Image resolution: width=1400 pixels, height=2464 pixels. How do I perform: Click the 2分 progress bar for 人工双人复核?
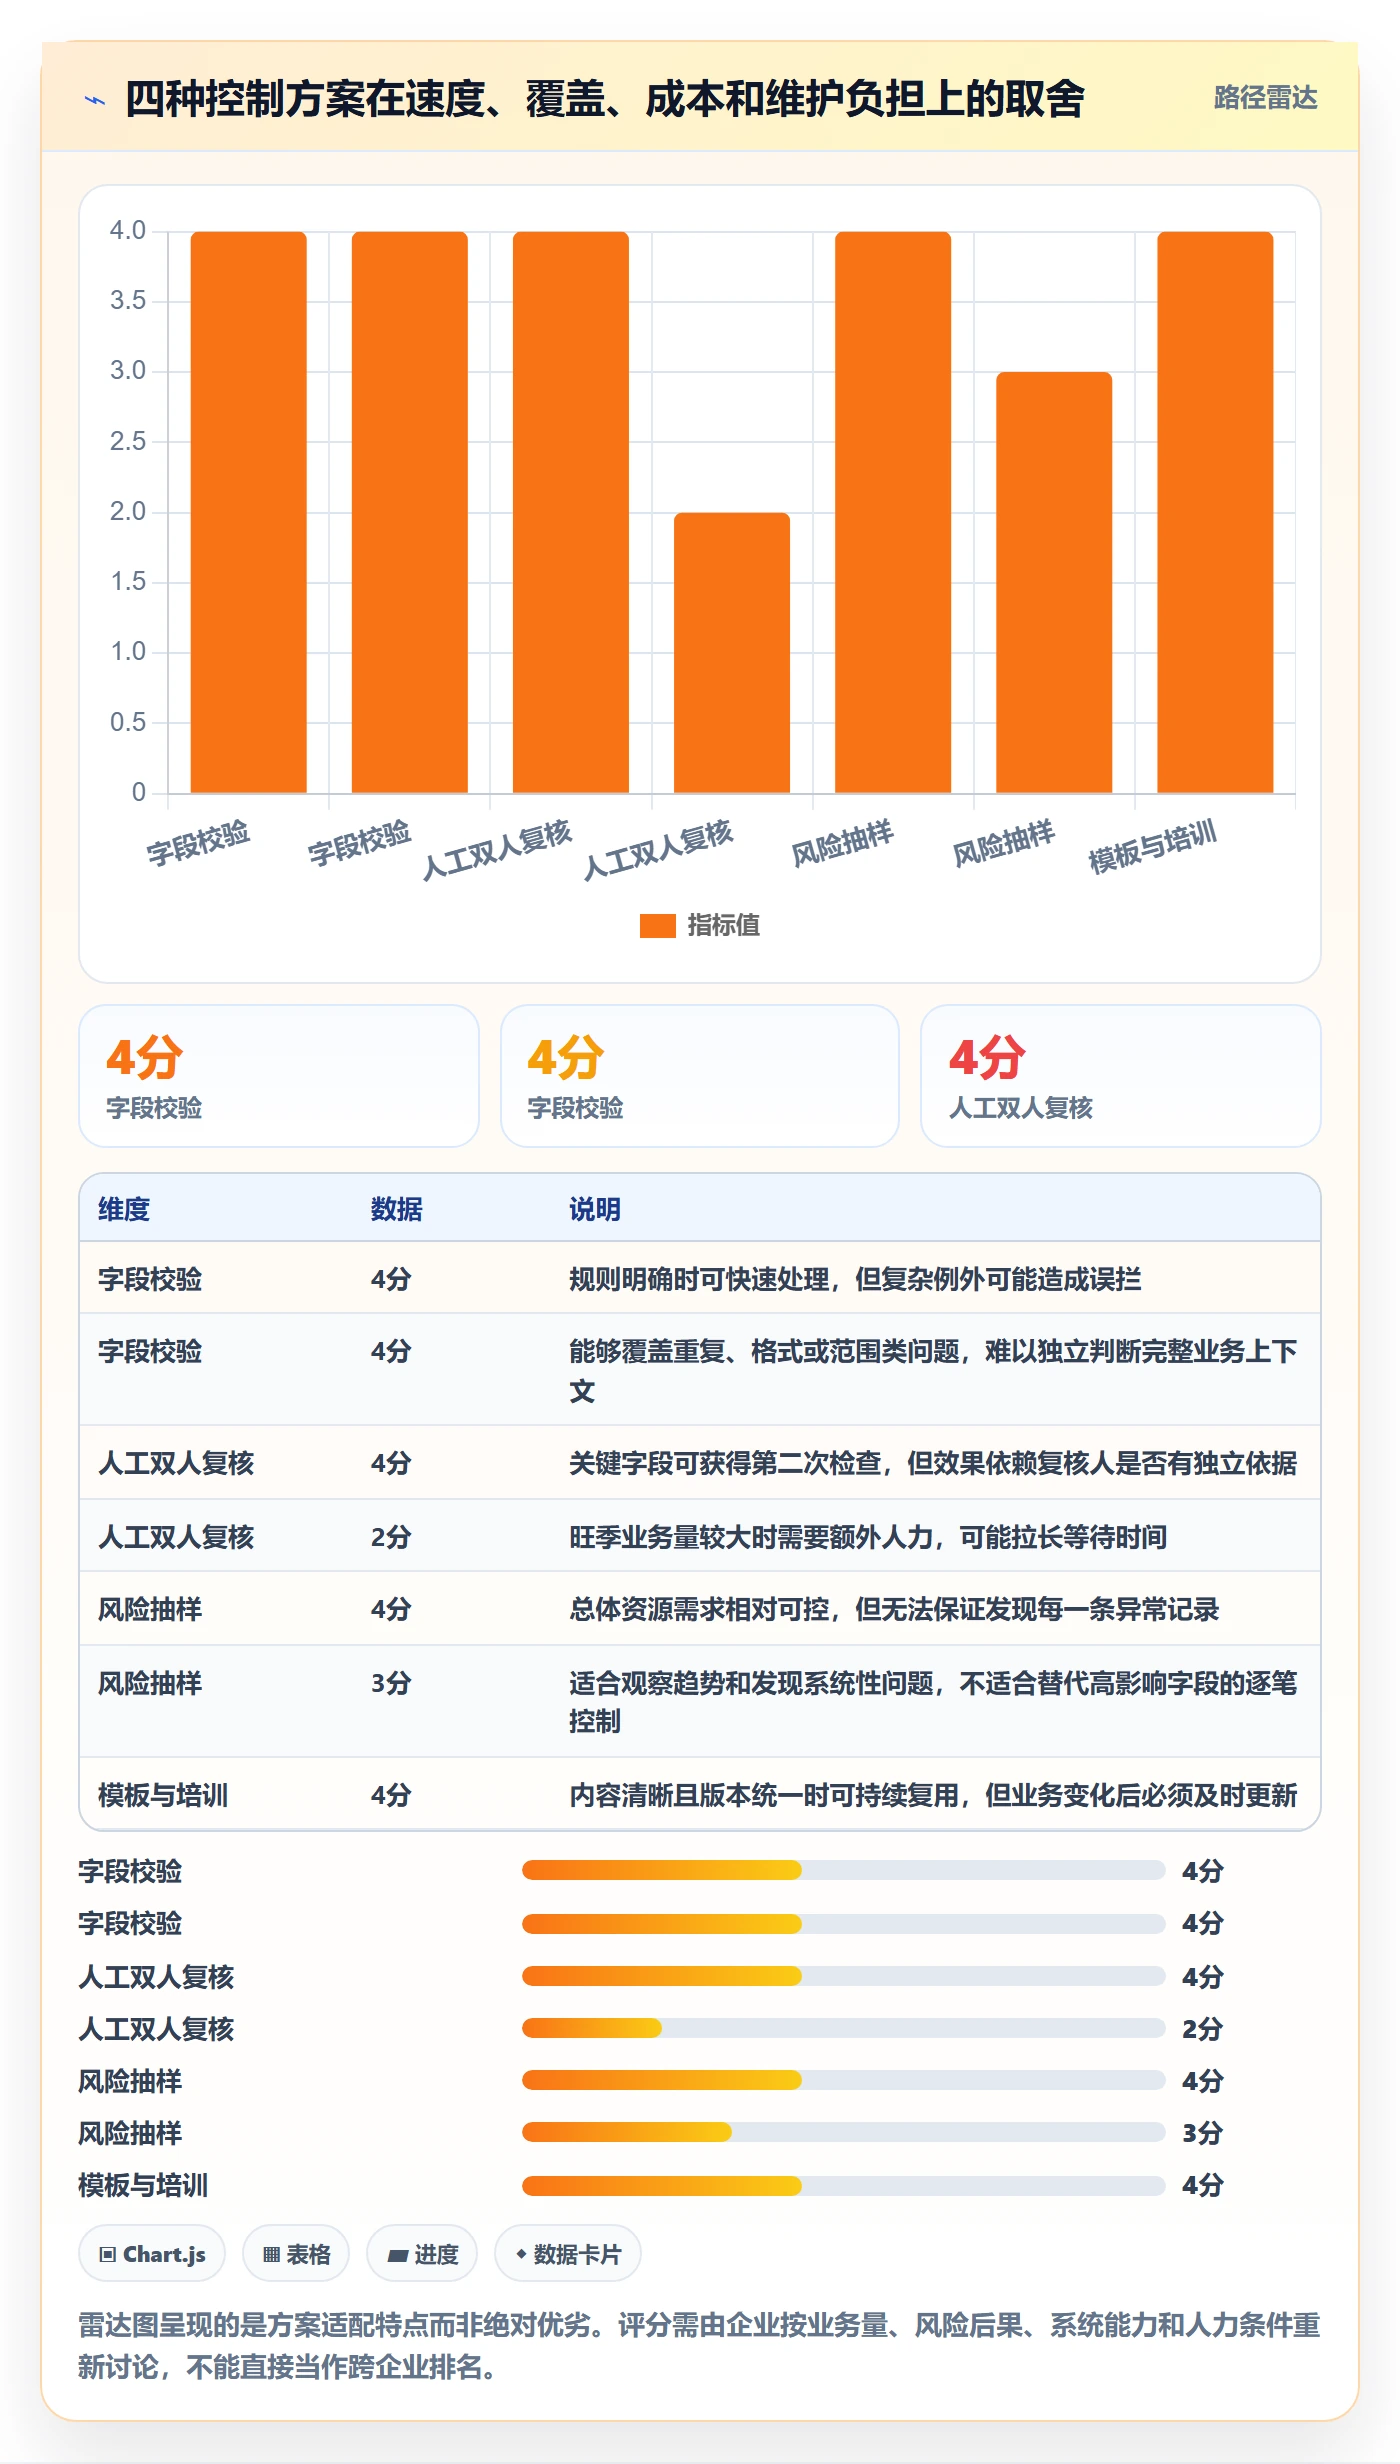843,2028
